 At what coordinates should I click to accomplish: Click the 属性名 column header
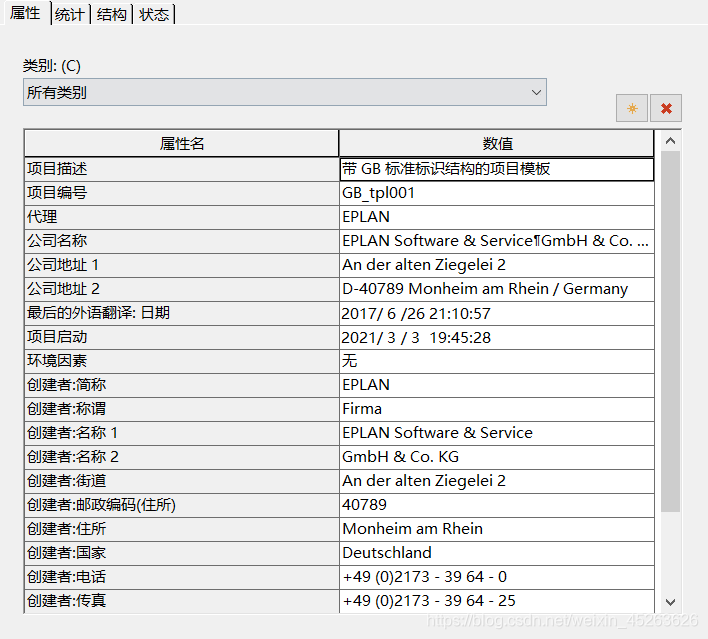tap(181, 144)
